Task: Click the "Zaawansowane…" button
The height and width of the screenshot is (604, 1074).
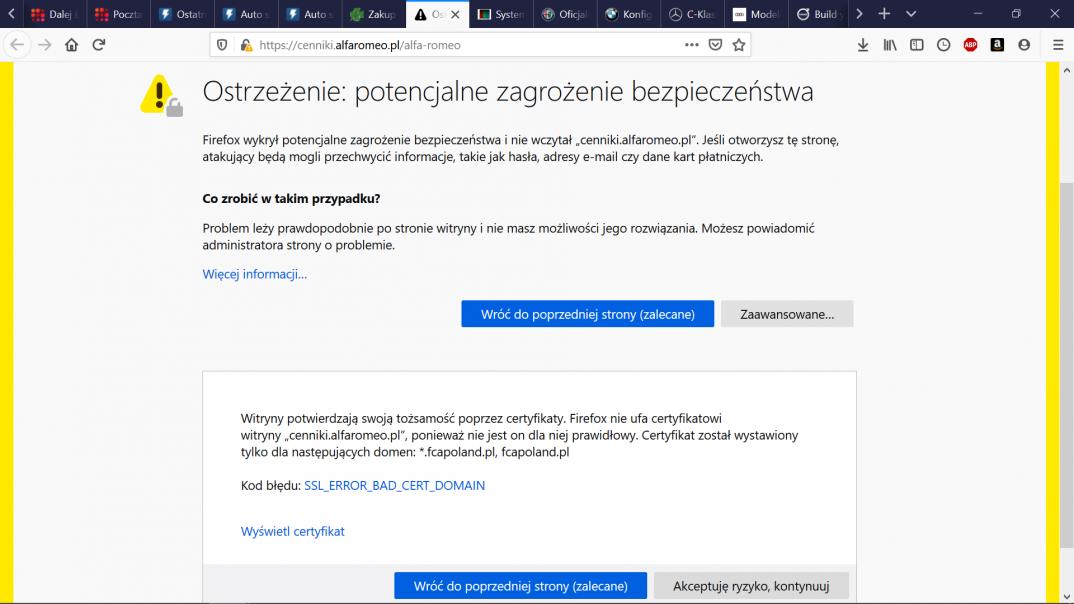Action: (x=787, y=314)
